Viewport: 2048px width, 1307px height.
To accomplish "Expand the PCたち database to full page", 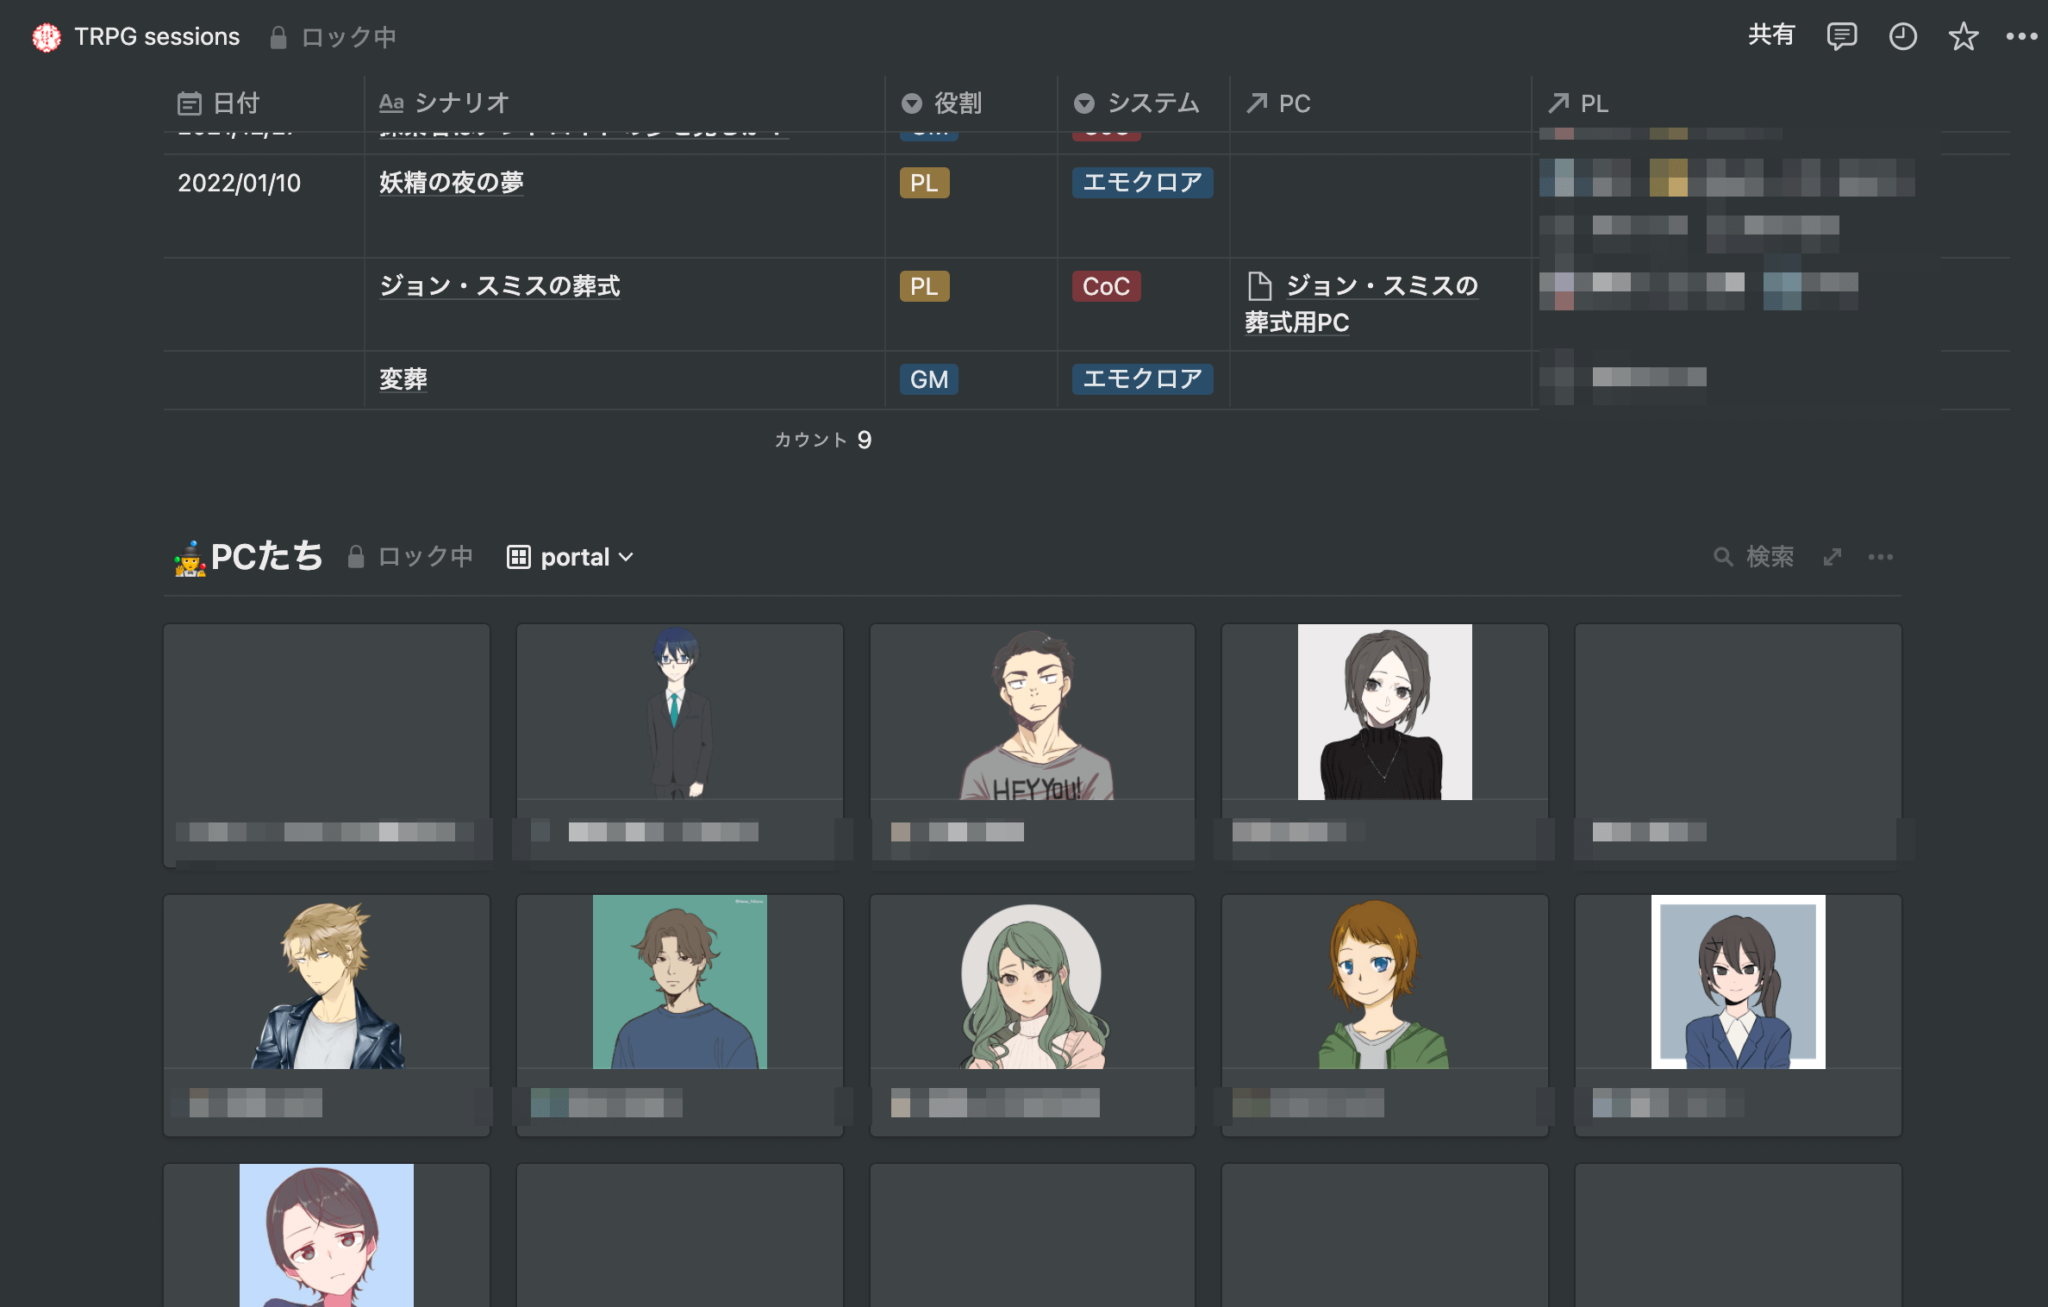I will [1831, 557].
